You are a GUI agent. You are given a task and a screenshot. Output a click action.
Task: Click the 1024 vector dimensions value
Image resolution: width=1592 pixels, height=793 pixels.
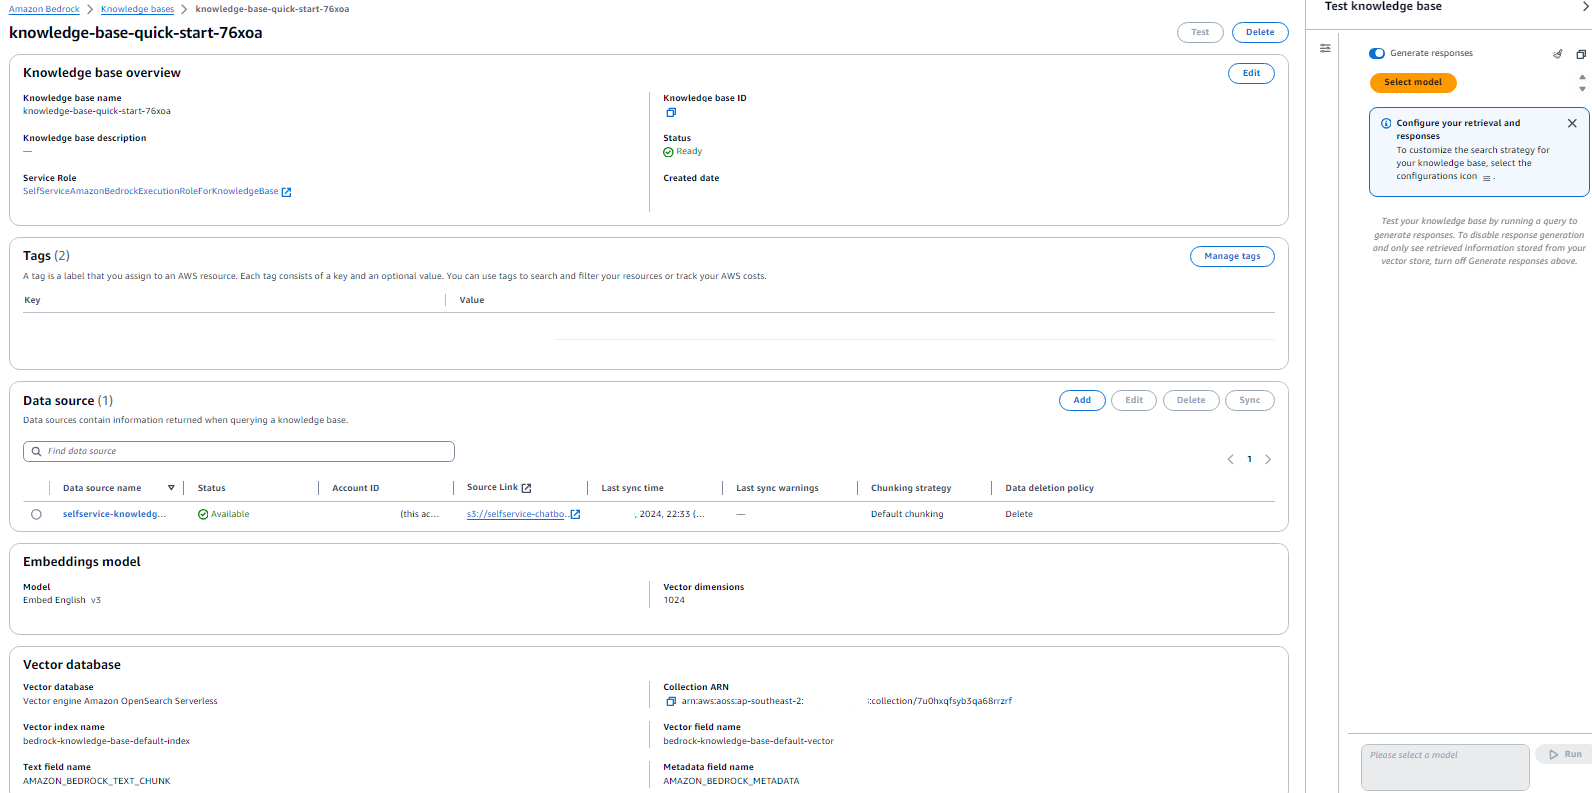pyautogui.click(x=674, y=600)
